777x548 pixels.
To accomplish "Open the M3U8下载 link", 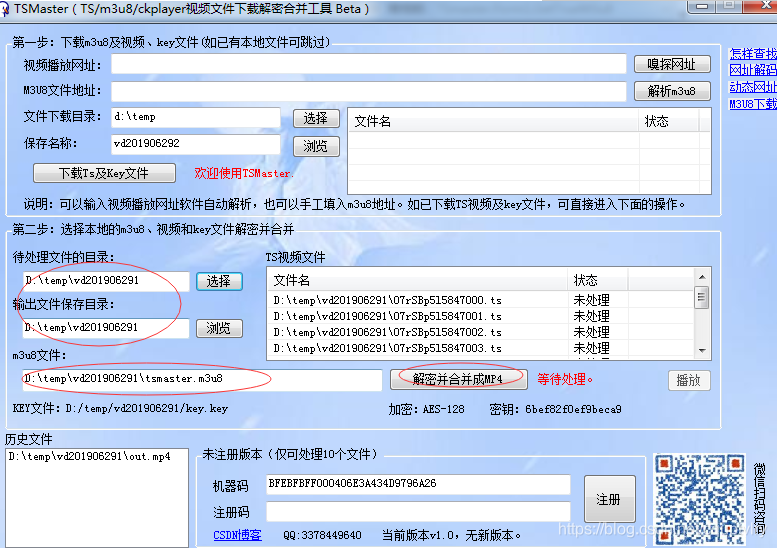I will coord(753,104).
